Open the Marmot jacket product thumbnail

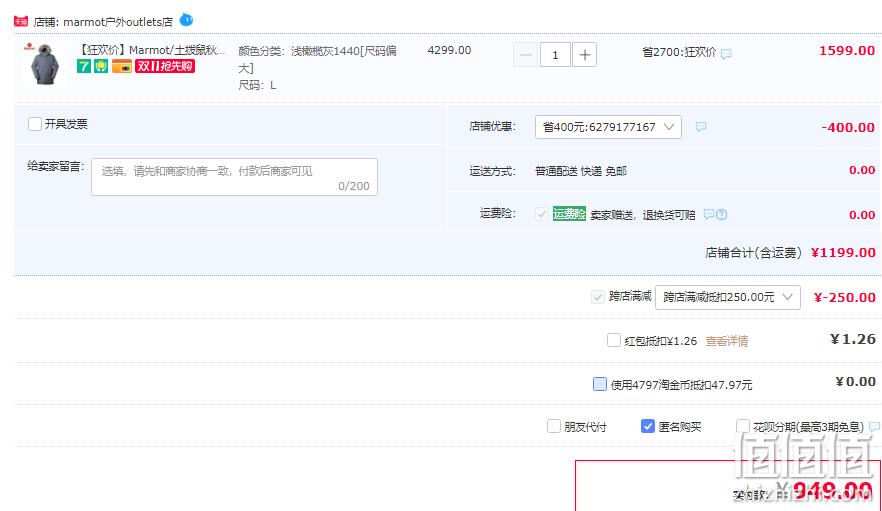click(x=44, y=64)
